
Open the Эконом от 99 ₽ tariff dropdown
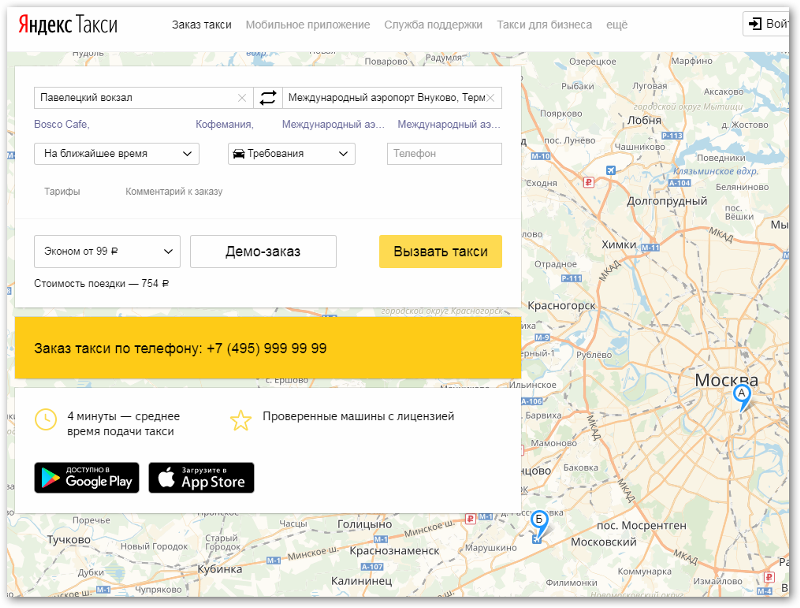coord(107,251)
